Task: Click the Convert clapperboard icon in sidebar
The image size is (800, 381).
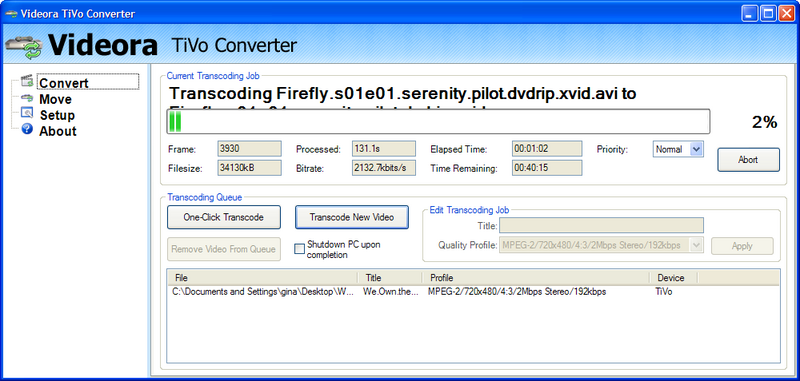Action: pos(27,82)
